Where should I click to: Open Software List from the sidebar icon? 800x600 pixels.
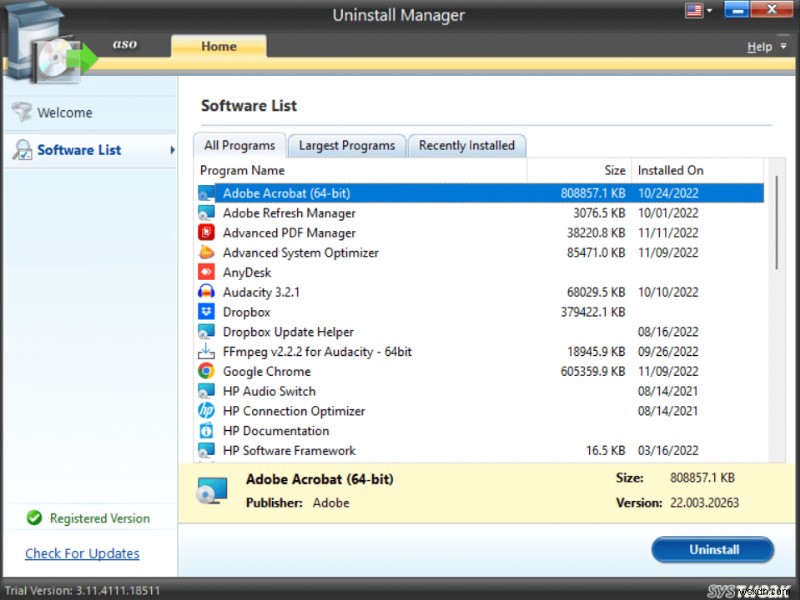(x=22, y=150)
